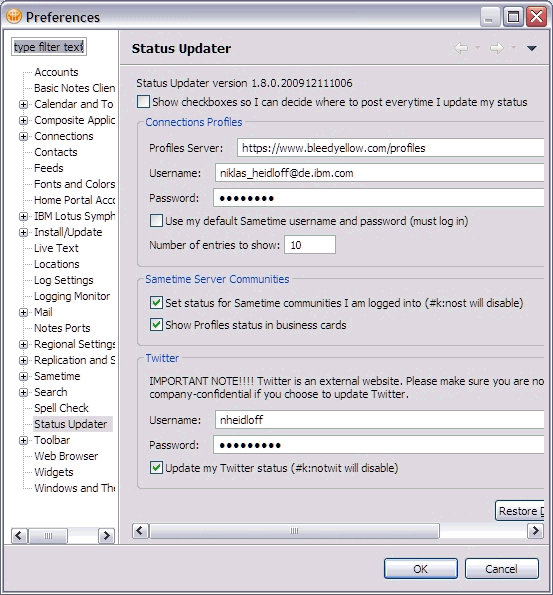Expand the Toolbar tree node
553x595 pixels.
(x=24, y=440)
